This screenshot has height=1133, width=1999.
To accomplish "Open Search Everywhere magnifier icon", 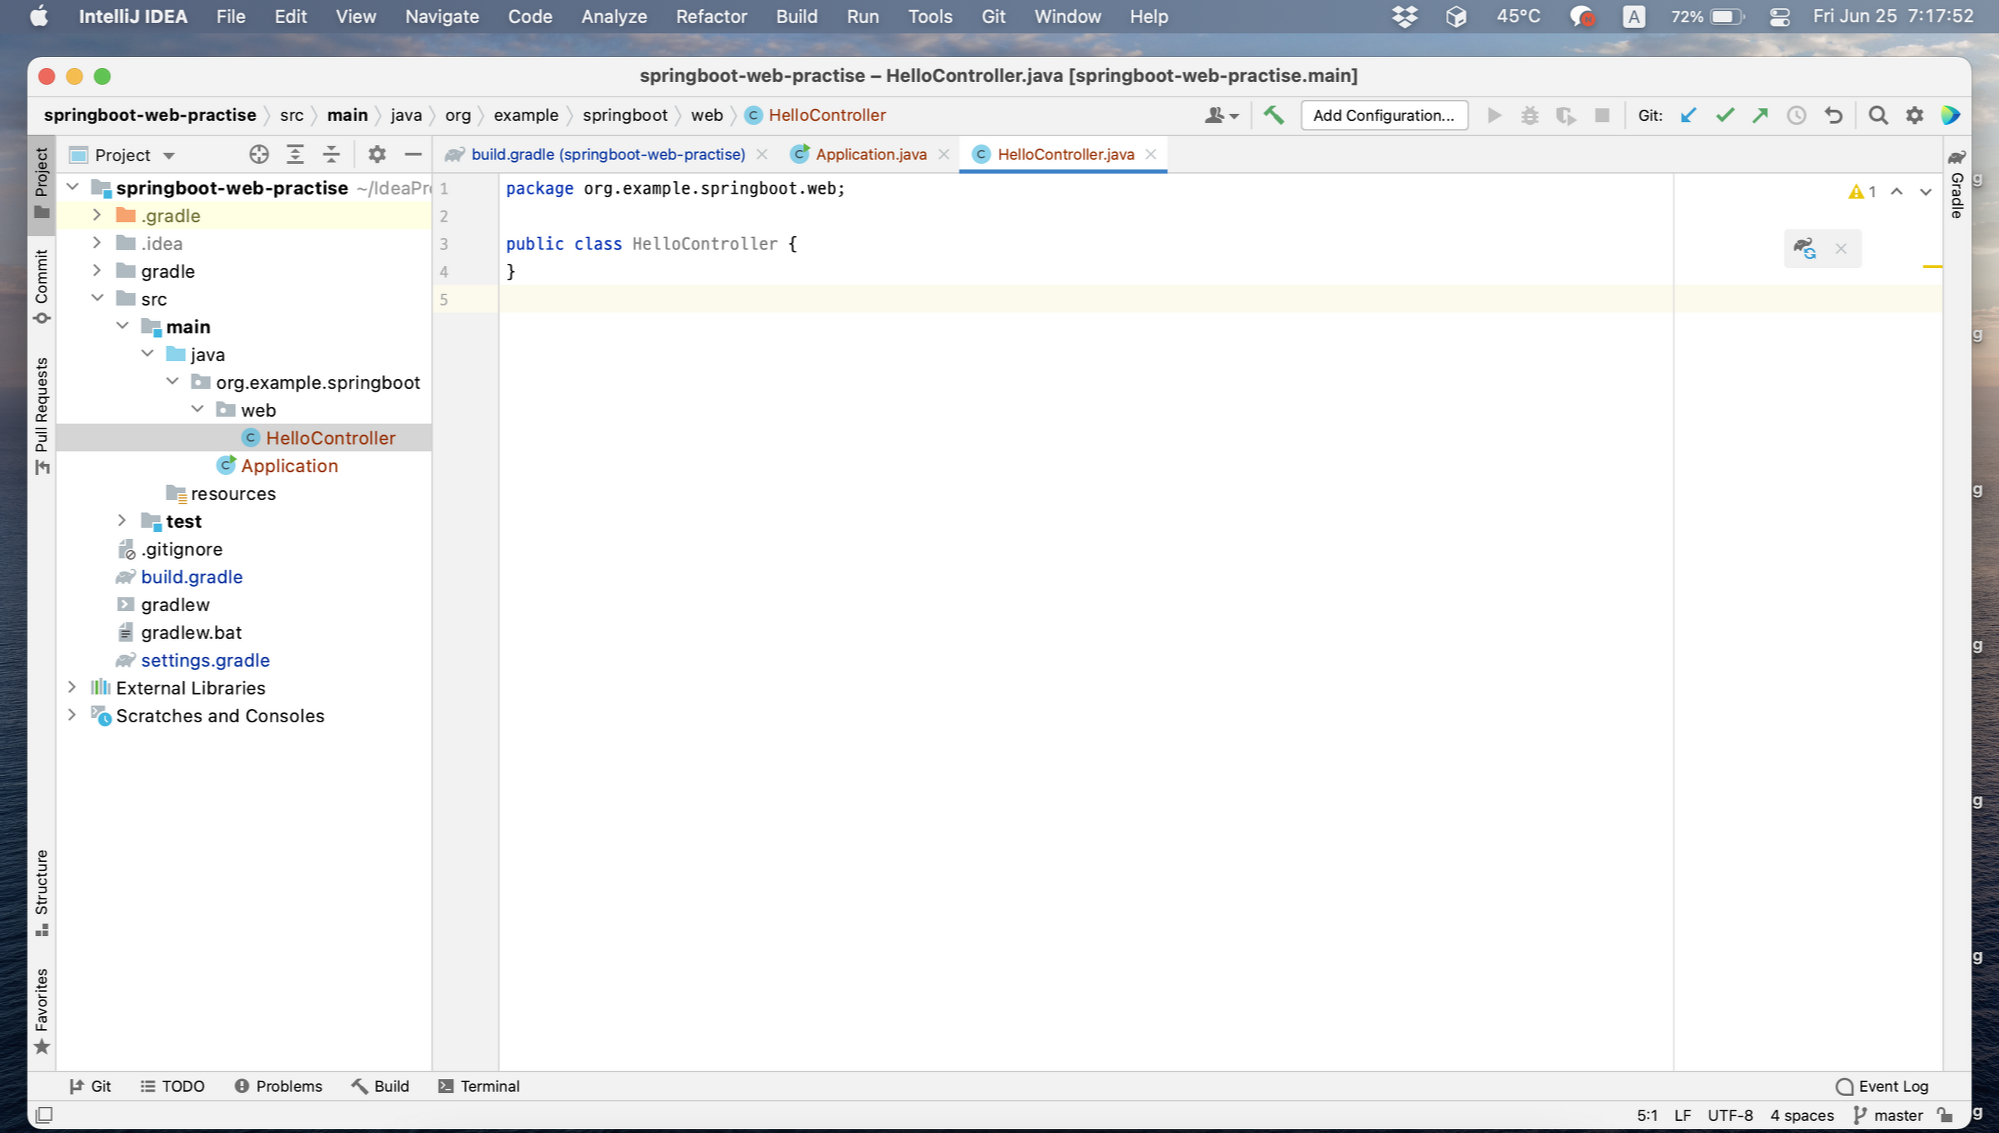I will click(x=1877, y=115).
